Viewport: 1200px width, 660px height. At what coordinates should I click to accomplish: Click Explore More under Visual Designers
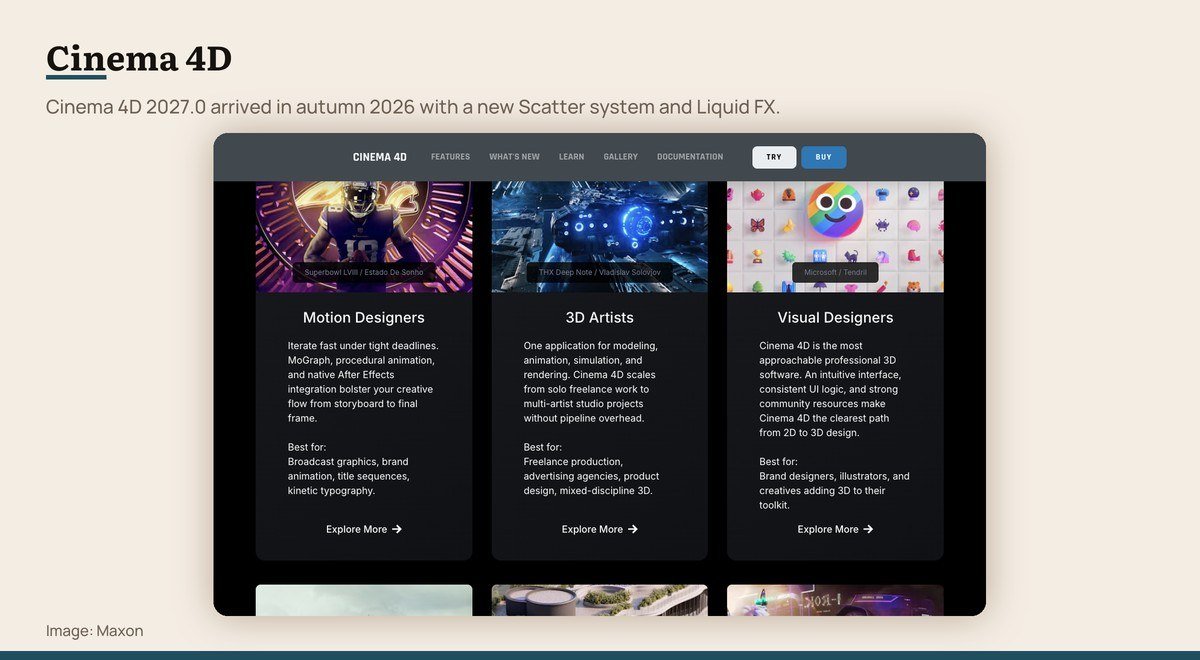(835, 529)
